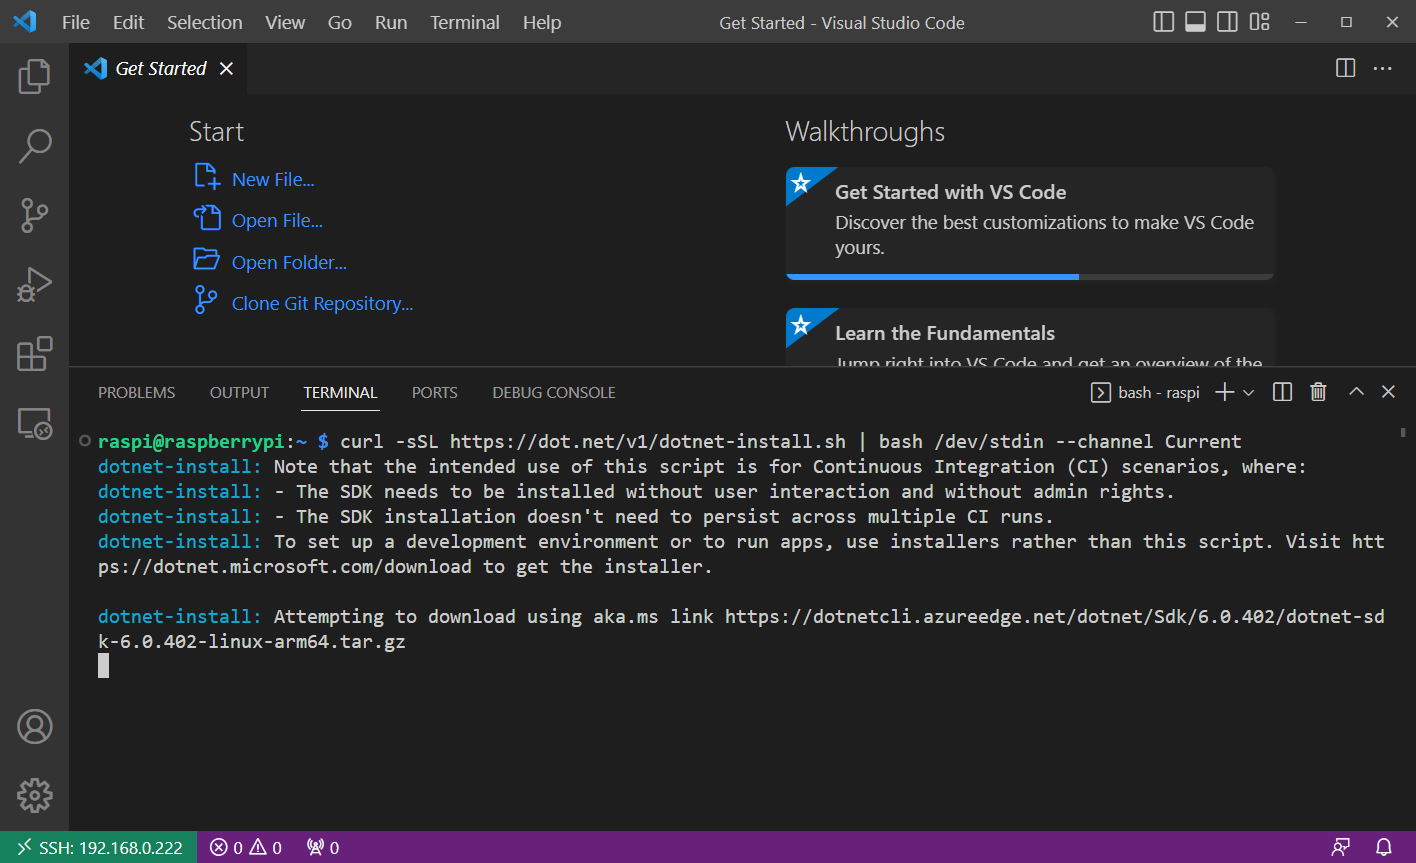The image size is (1416, 863).
Task: Open the Accounts menu icon
Action: (x=34, y=727)
